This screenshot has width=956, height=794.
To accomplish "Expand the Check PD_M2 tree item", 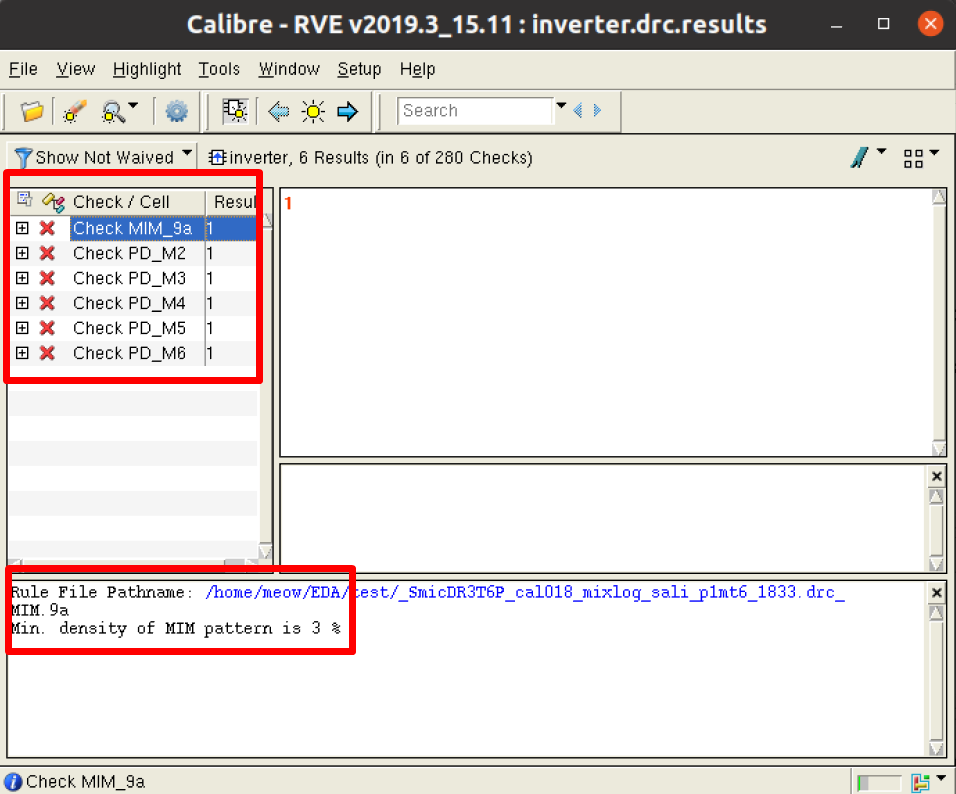I will tap(22, 253).
